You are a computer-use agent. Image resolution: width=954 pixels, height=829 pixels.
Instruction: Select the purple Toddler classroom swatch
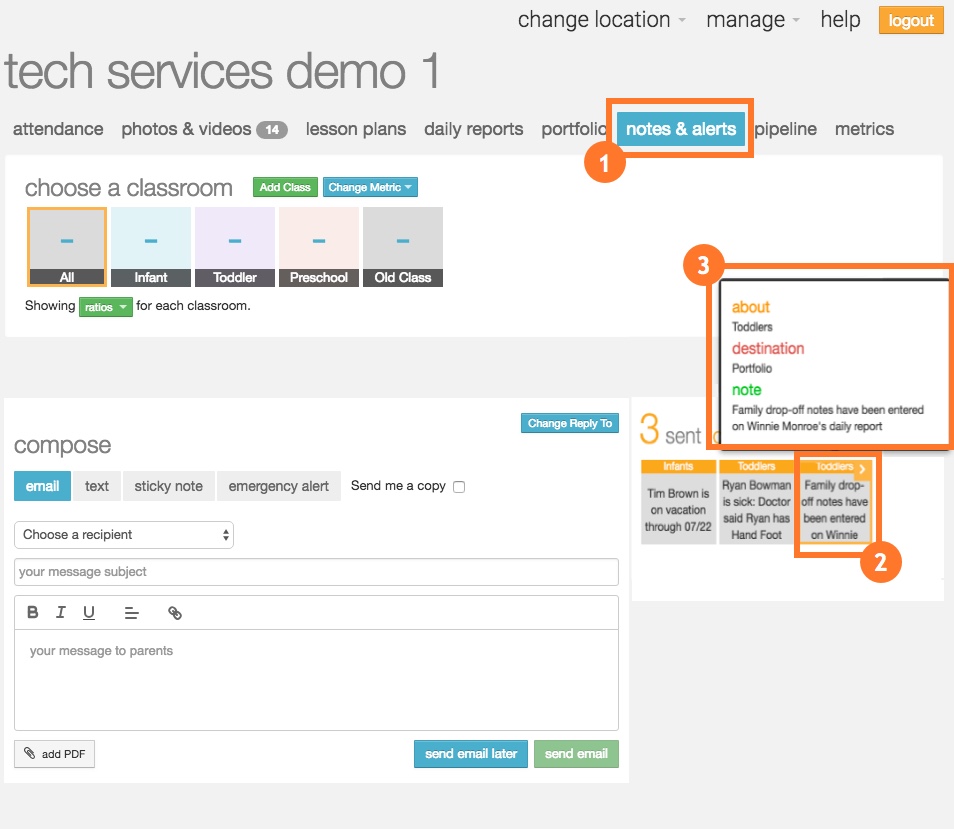click(x=235, y=239)
